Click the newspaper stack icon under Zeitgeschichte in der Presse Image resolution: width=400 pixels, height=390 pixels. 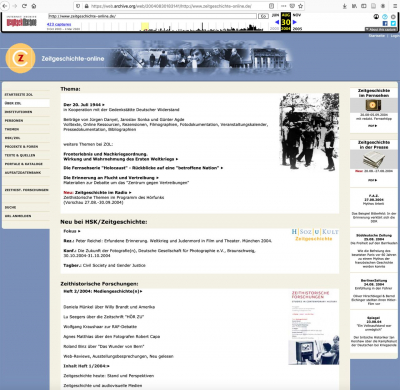[x=374, y=159]
